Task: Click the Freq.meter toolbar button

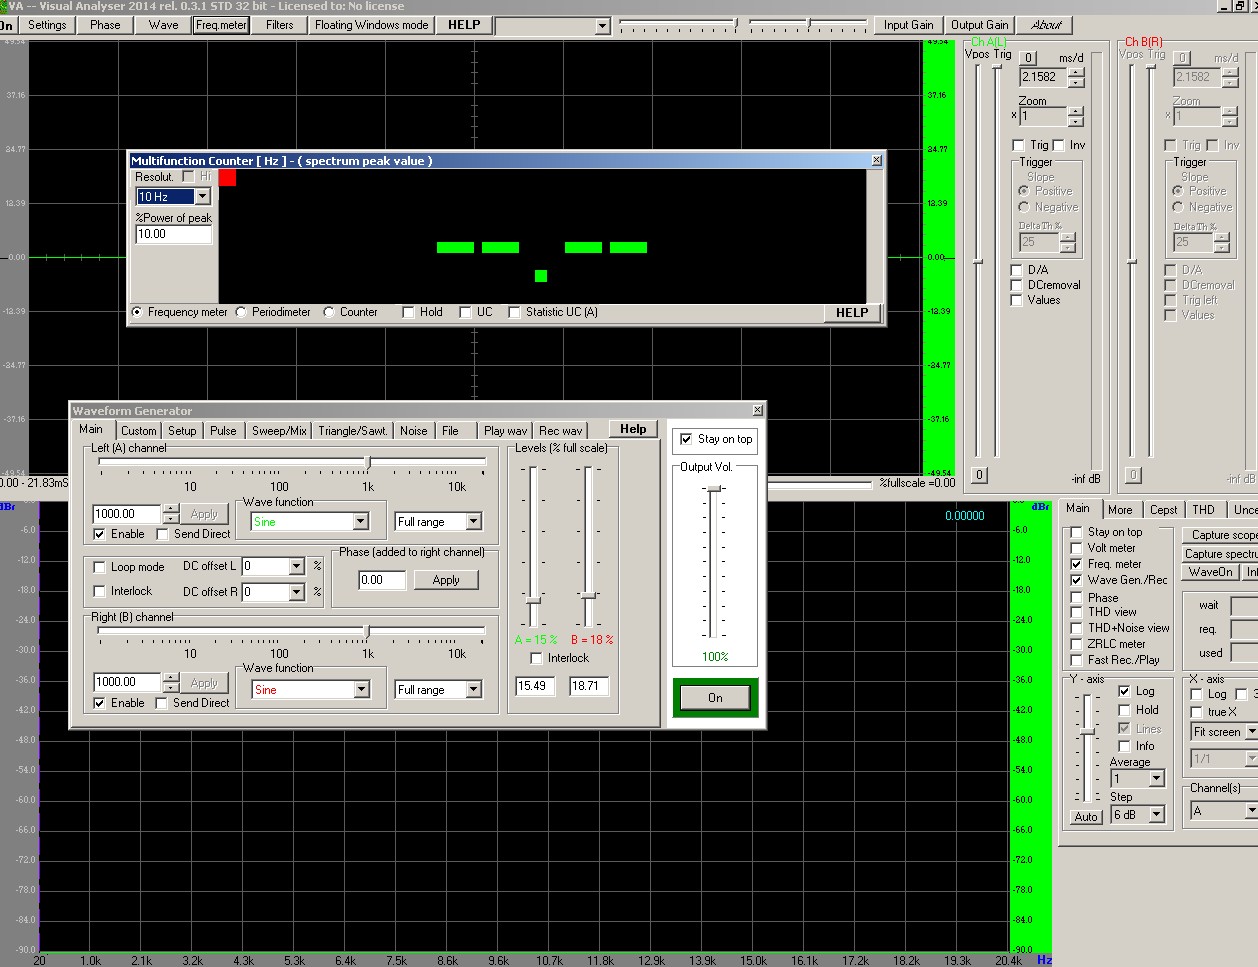Action: 221,25
